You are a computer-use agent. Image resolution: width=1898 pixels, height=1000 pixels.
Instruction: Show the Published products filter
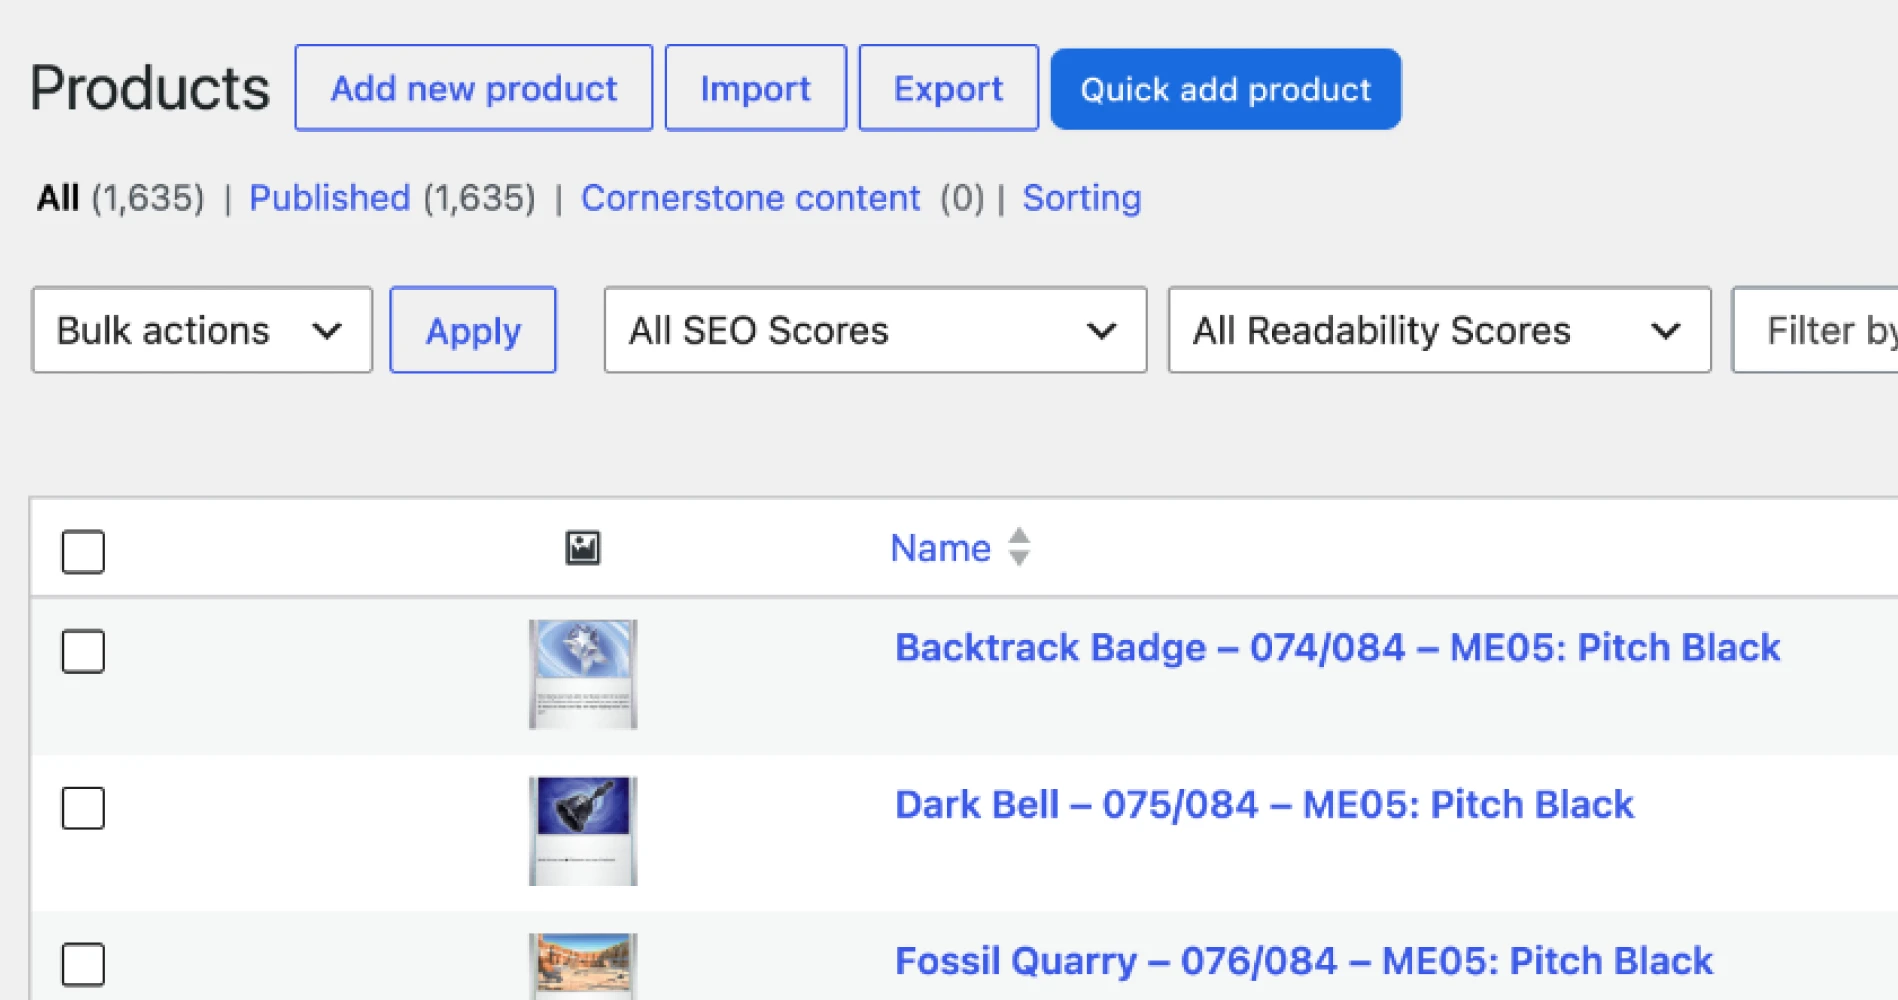tap(329, 198)
